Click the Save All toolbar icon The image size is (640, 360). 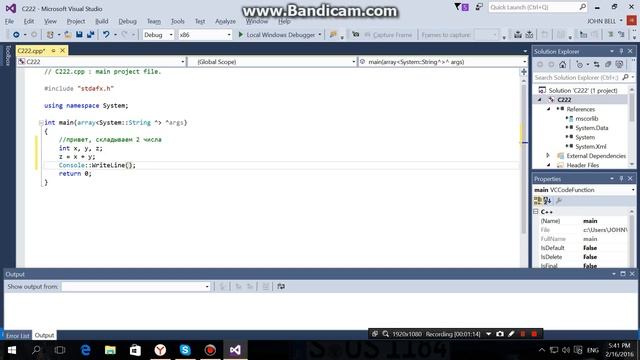pyautogui.click(x=90, y=35)
